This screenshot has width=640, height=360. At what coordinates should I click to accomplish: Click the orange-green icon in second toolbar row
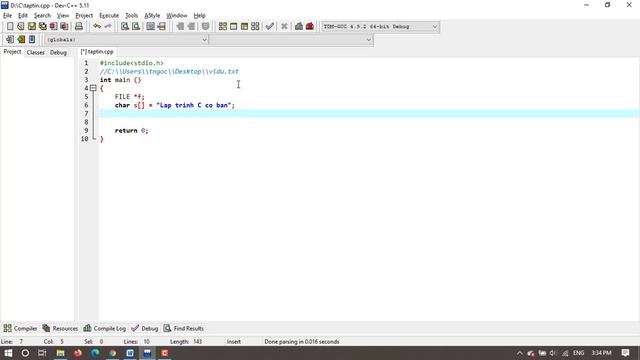(x=21, y=40)
